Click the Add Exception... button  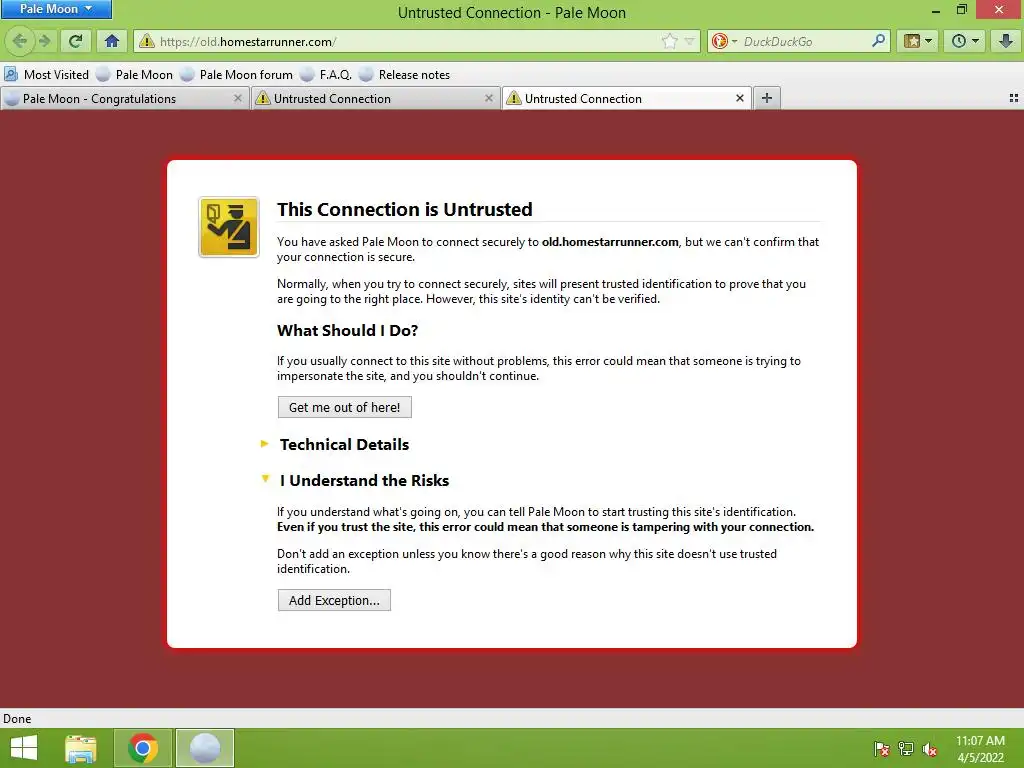(x=334, y=600)
